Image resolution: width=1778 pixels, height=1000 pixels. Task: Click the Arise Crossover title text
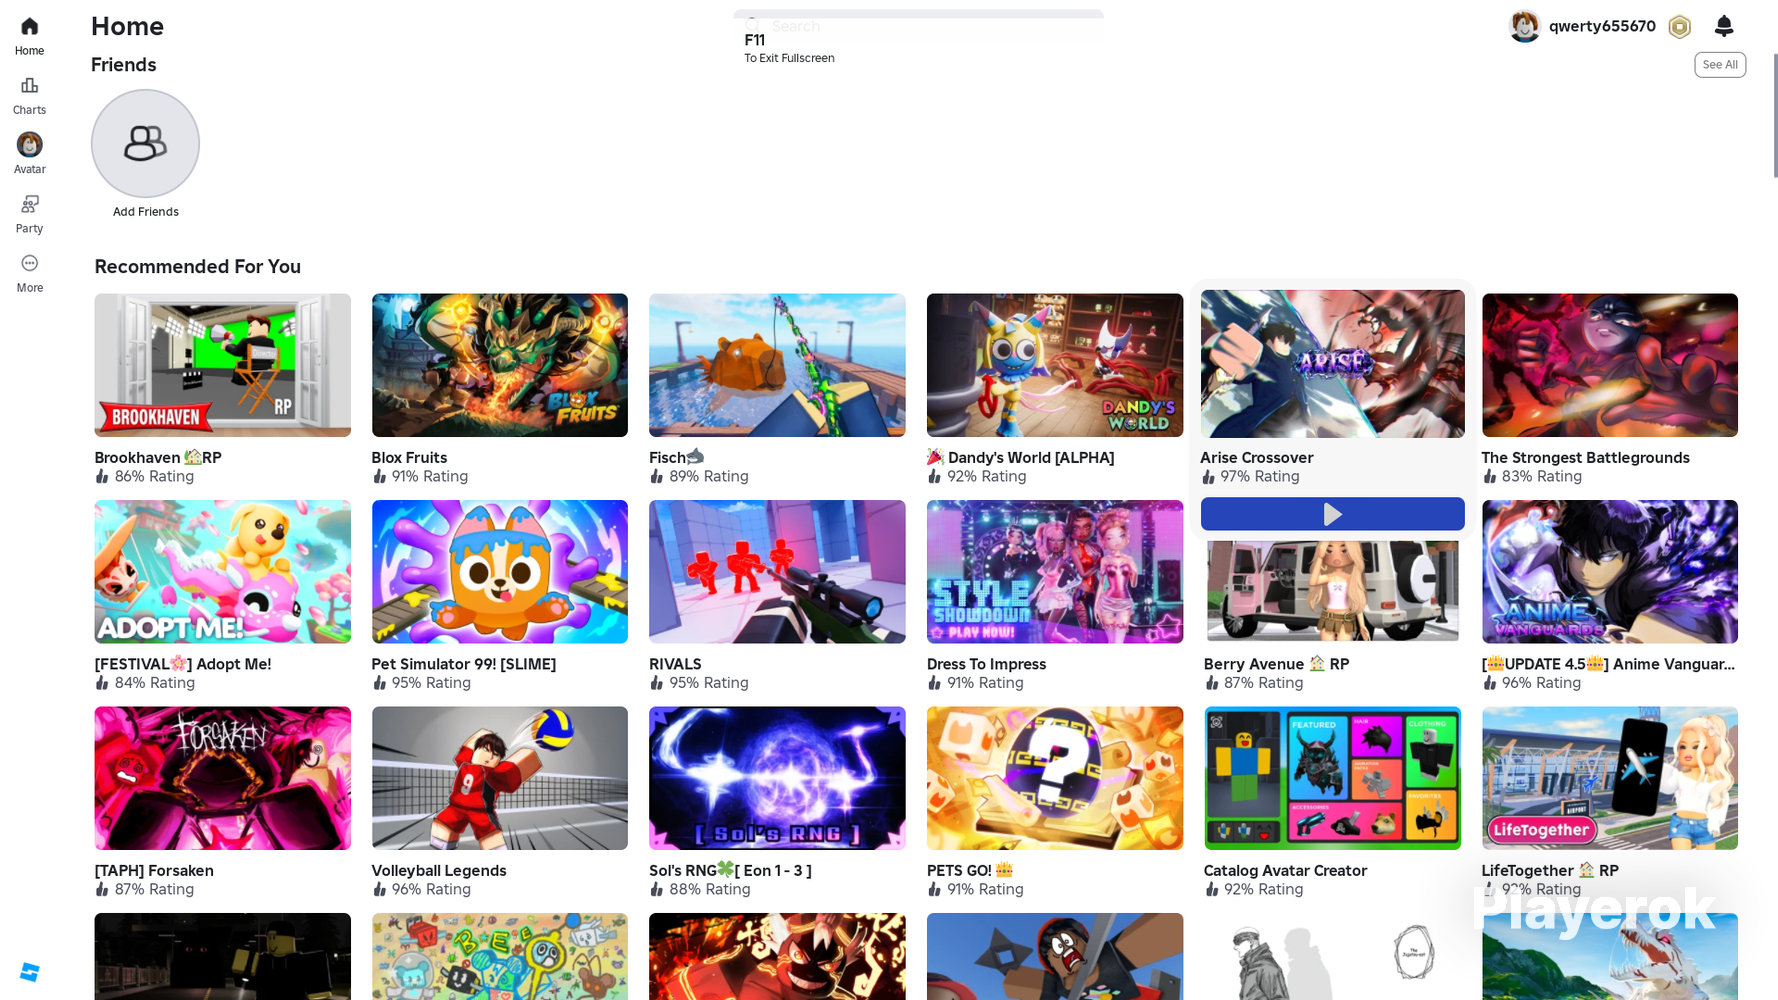coord(1257,457)
